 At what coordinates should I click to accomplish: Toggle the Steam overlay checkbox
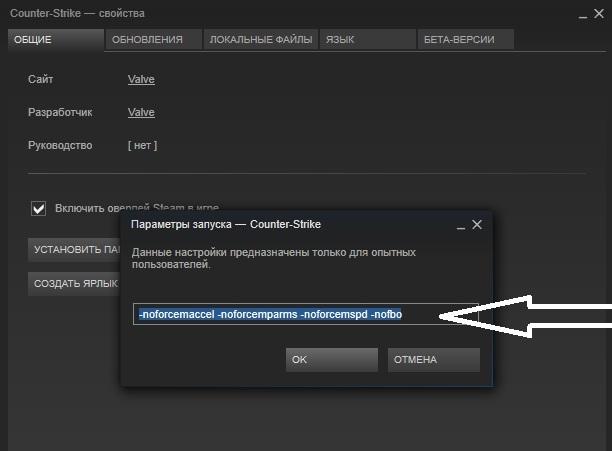coord(38,208)
